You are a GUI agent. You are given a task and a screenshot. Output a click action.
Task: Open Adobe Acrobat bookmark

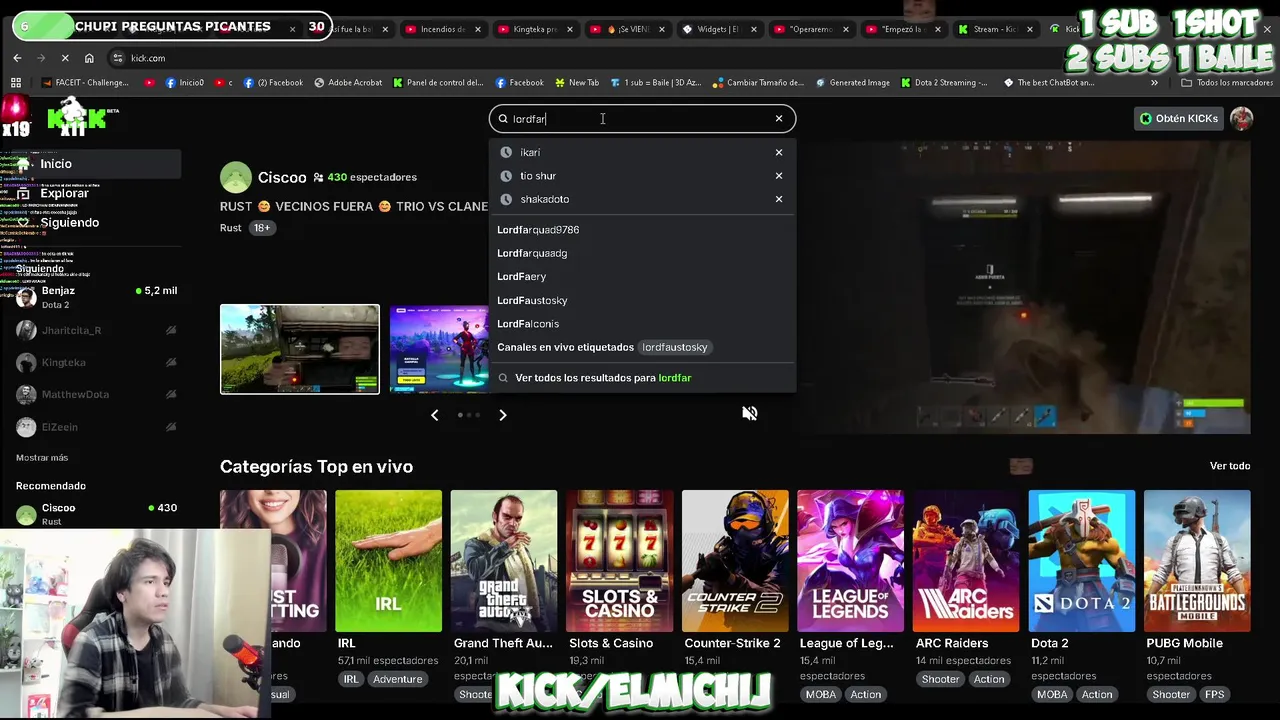pyautogui.click(x=347, y=83)
